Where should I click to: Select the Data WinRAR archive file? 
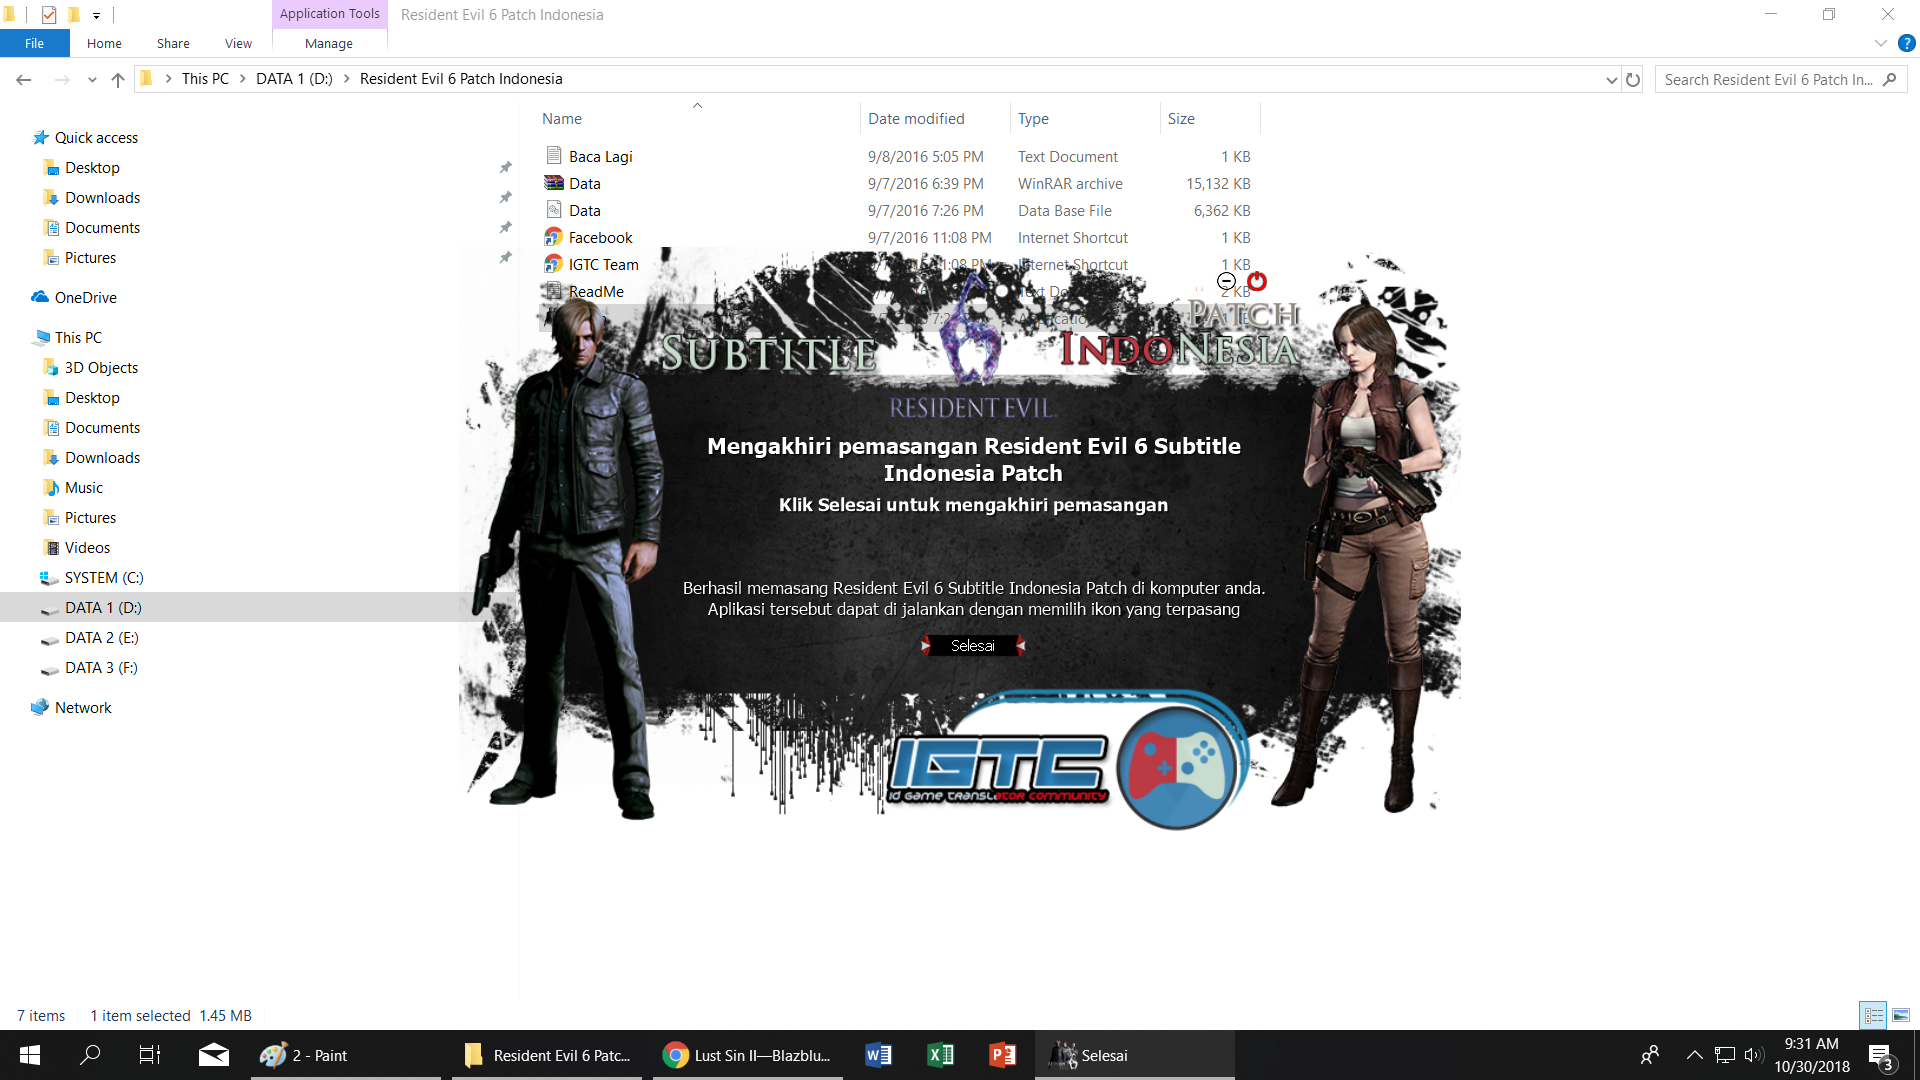pyautogui.click(x=584, y=184)
